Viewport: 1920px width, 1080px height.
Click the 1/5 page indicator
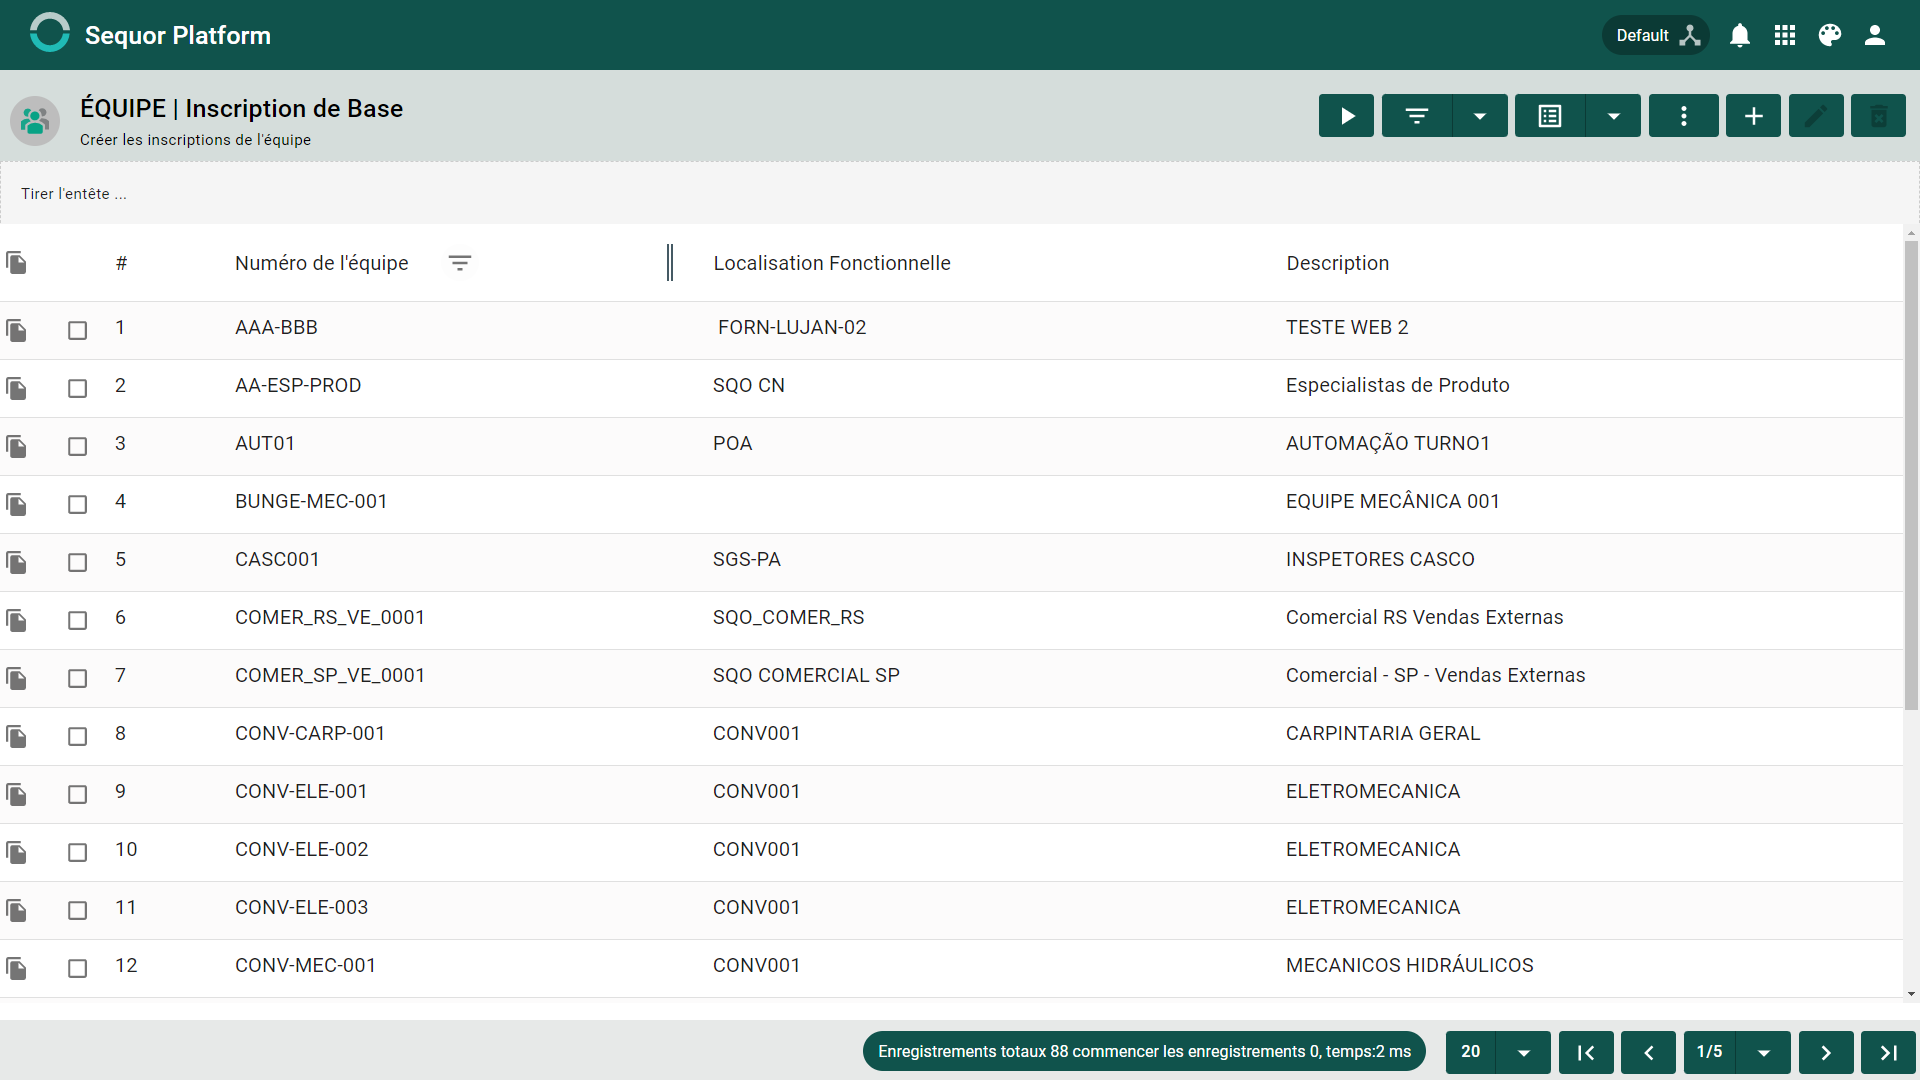coord(1710,1052)
